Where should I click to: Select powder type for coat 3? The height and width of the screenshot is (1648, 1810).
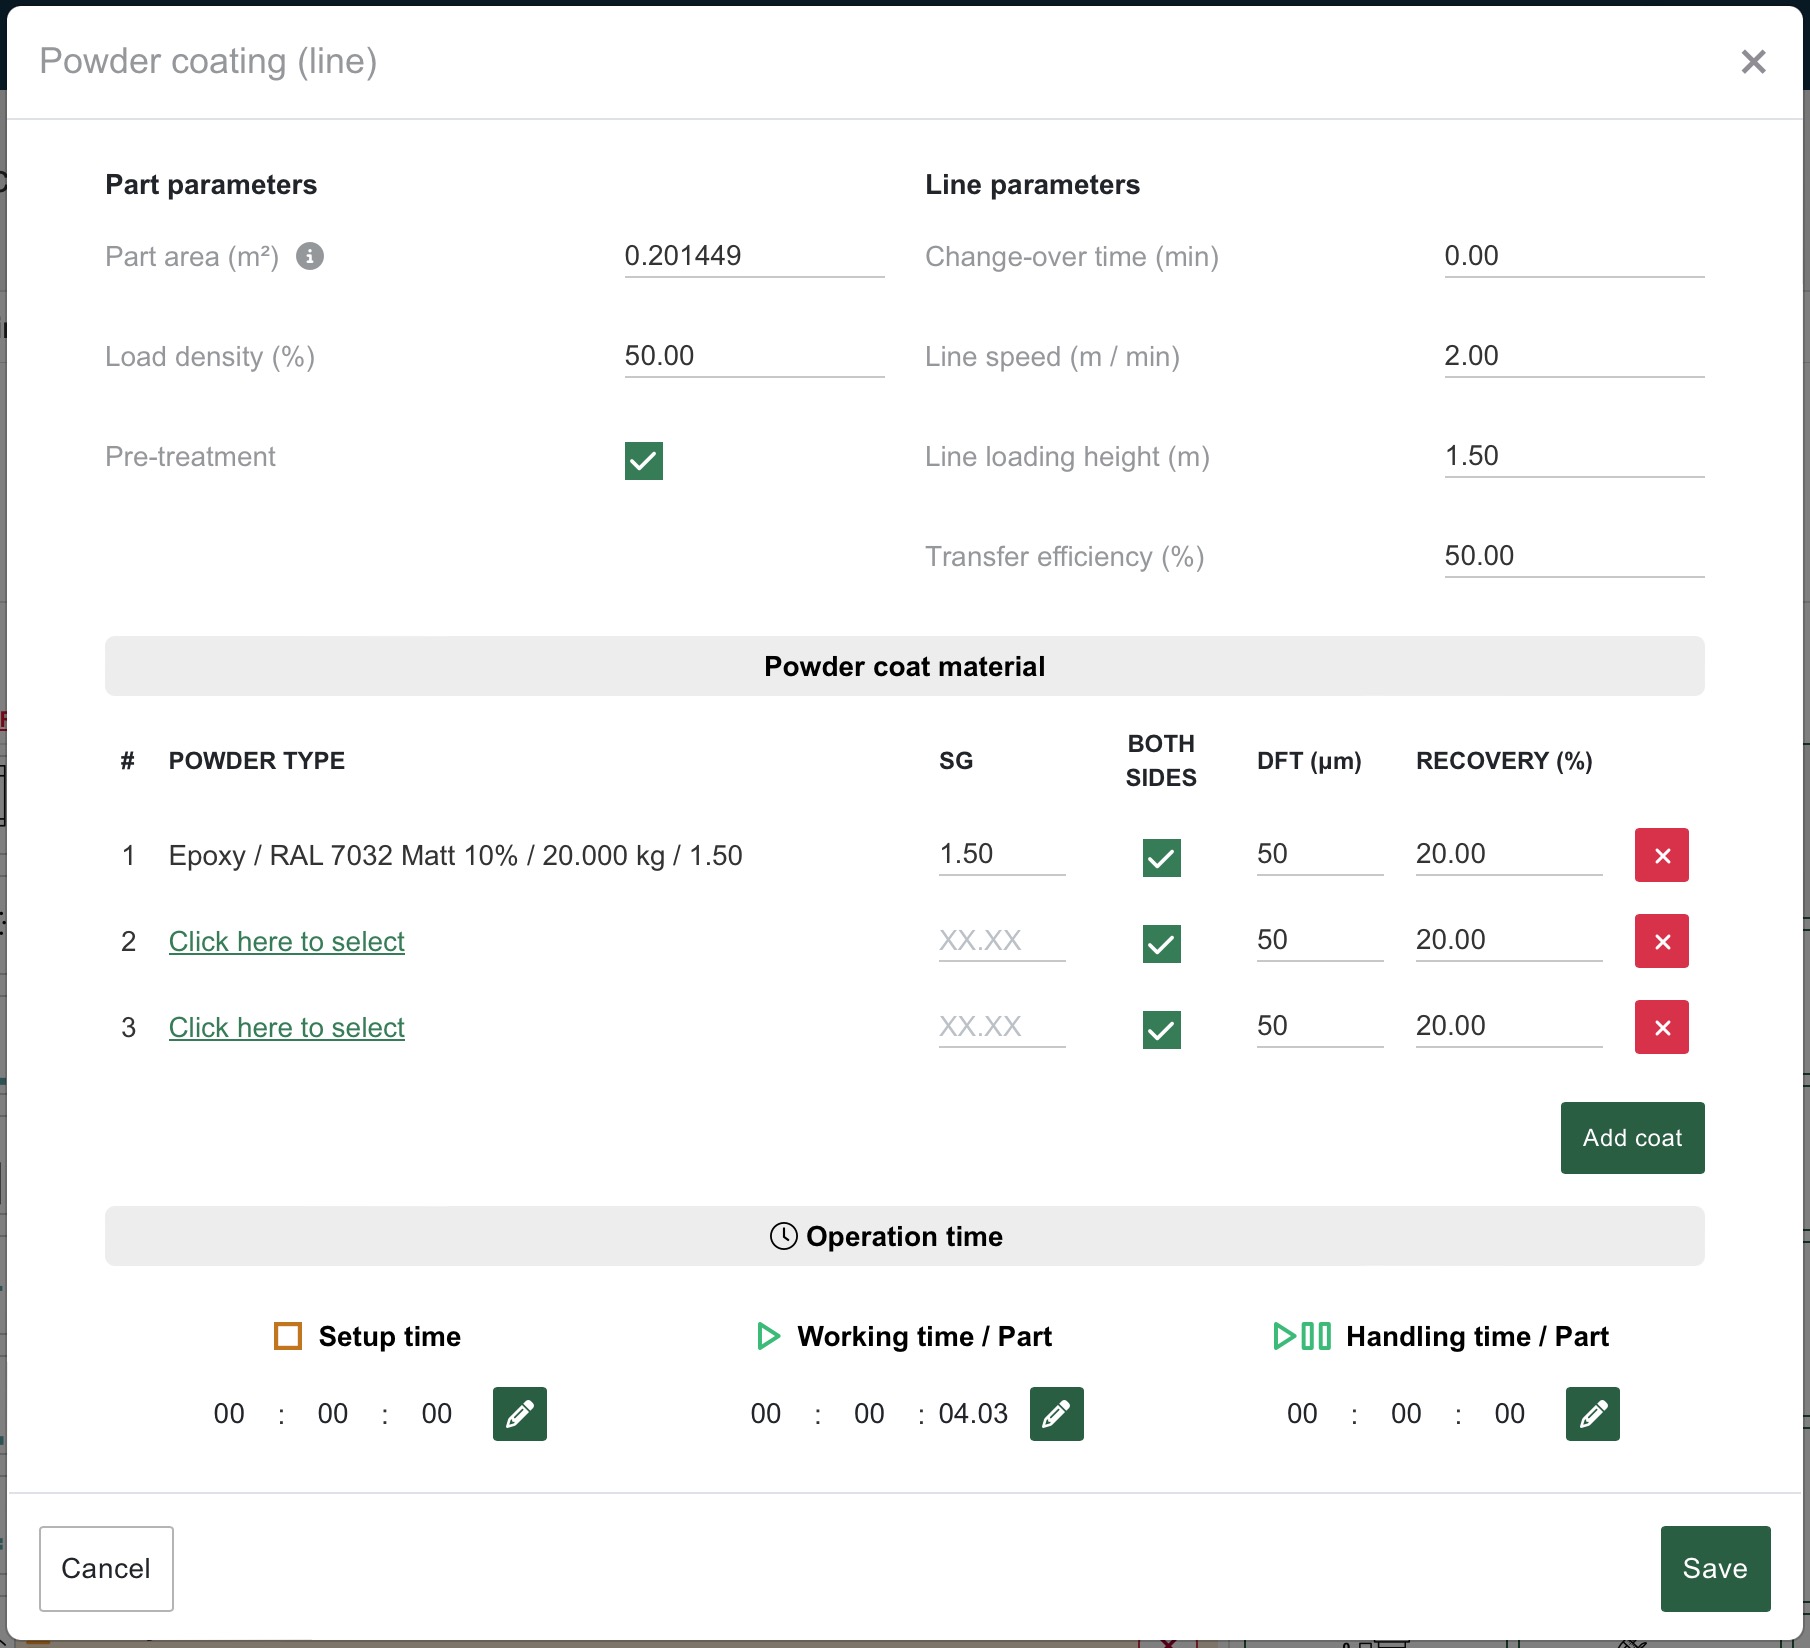click(286, 1027)
